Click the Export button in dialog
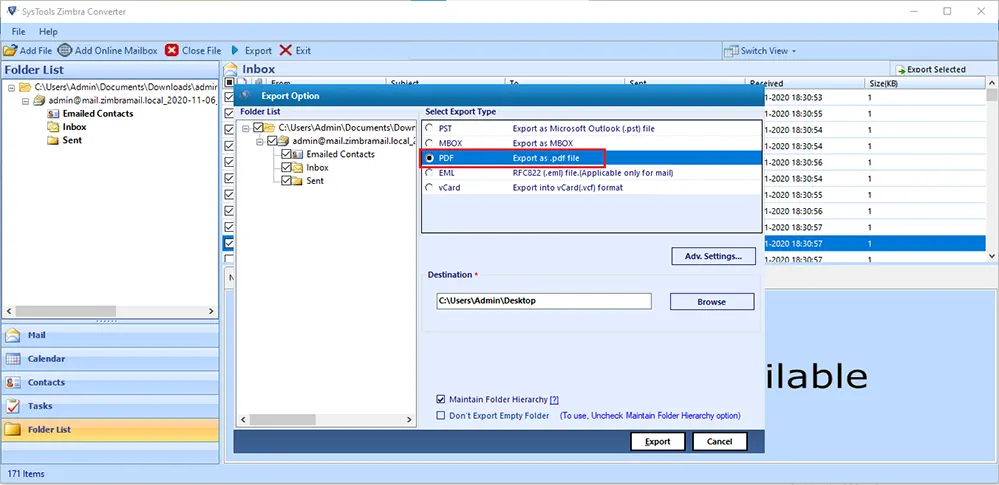Screen dimensions: 999x485 (x=658, y=441)
